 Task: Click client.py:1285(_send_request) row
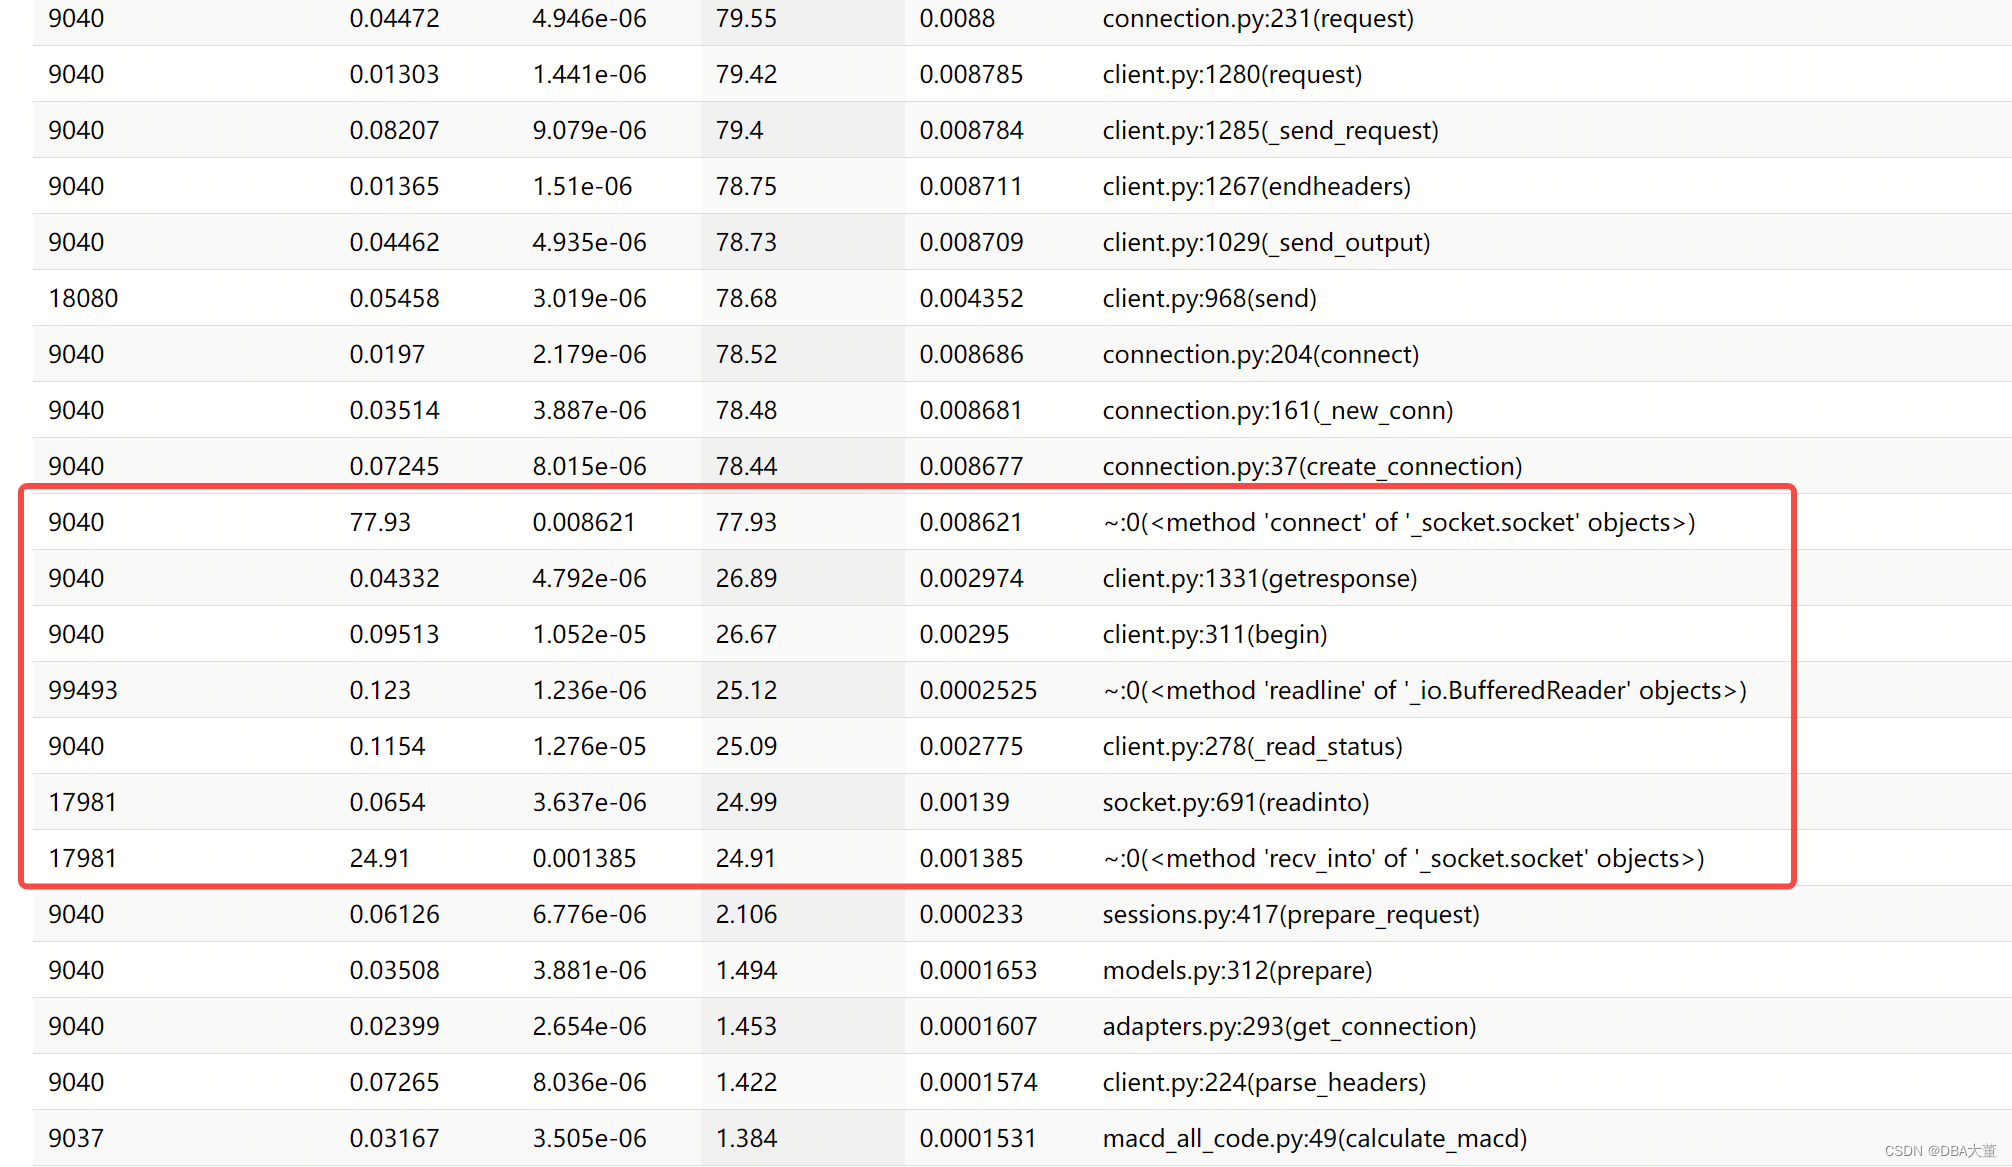(1269, 130)
